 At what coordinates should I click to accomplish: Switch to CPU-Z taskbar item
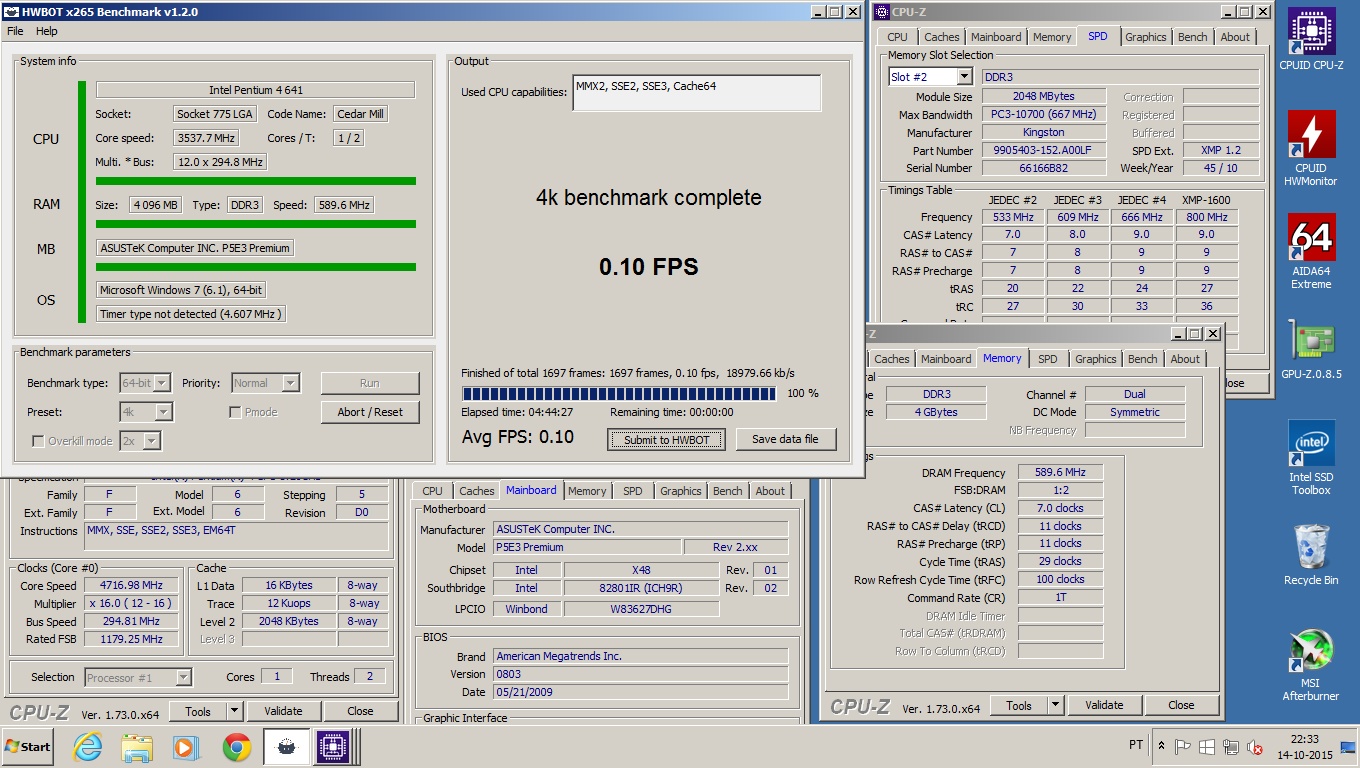[x=334, y=747]
